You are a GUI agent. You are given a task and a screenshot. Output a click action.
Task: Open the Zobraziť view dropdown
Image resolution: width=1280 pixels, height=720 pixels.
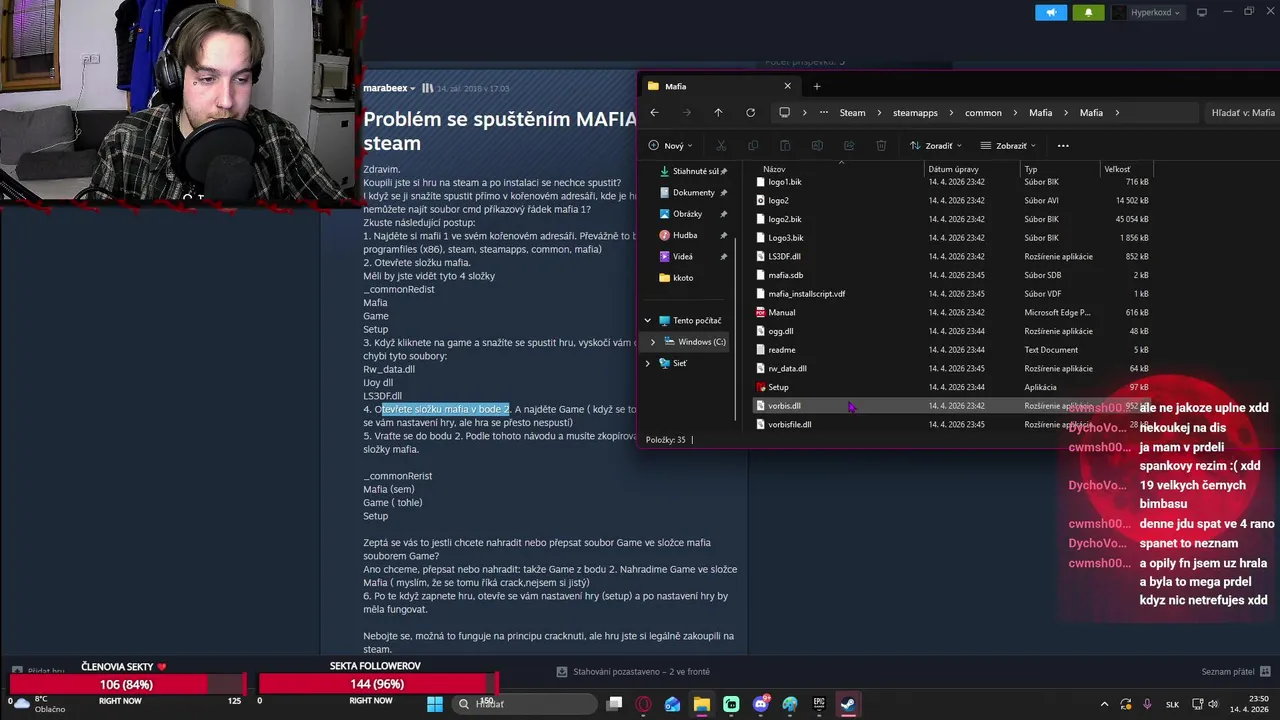click(1009, 146)
